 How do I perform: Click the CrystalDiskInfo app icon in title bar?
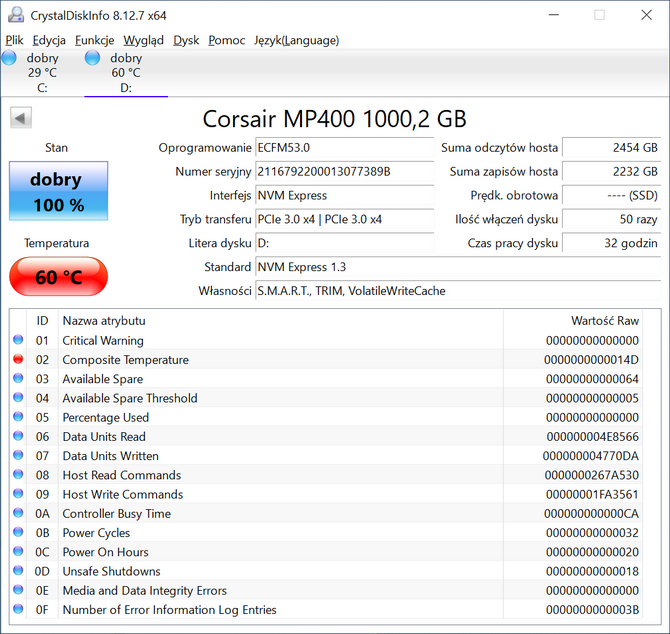(16, 15)
